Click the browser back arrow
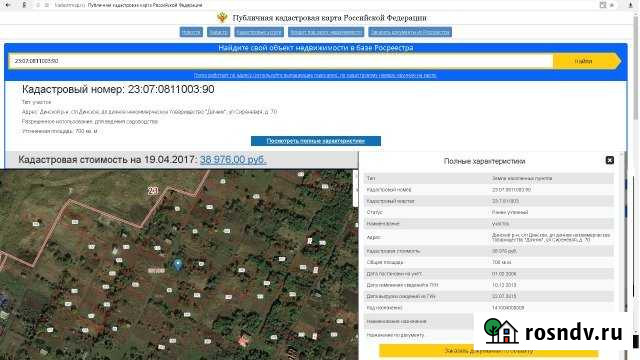 pos(8,5)
